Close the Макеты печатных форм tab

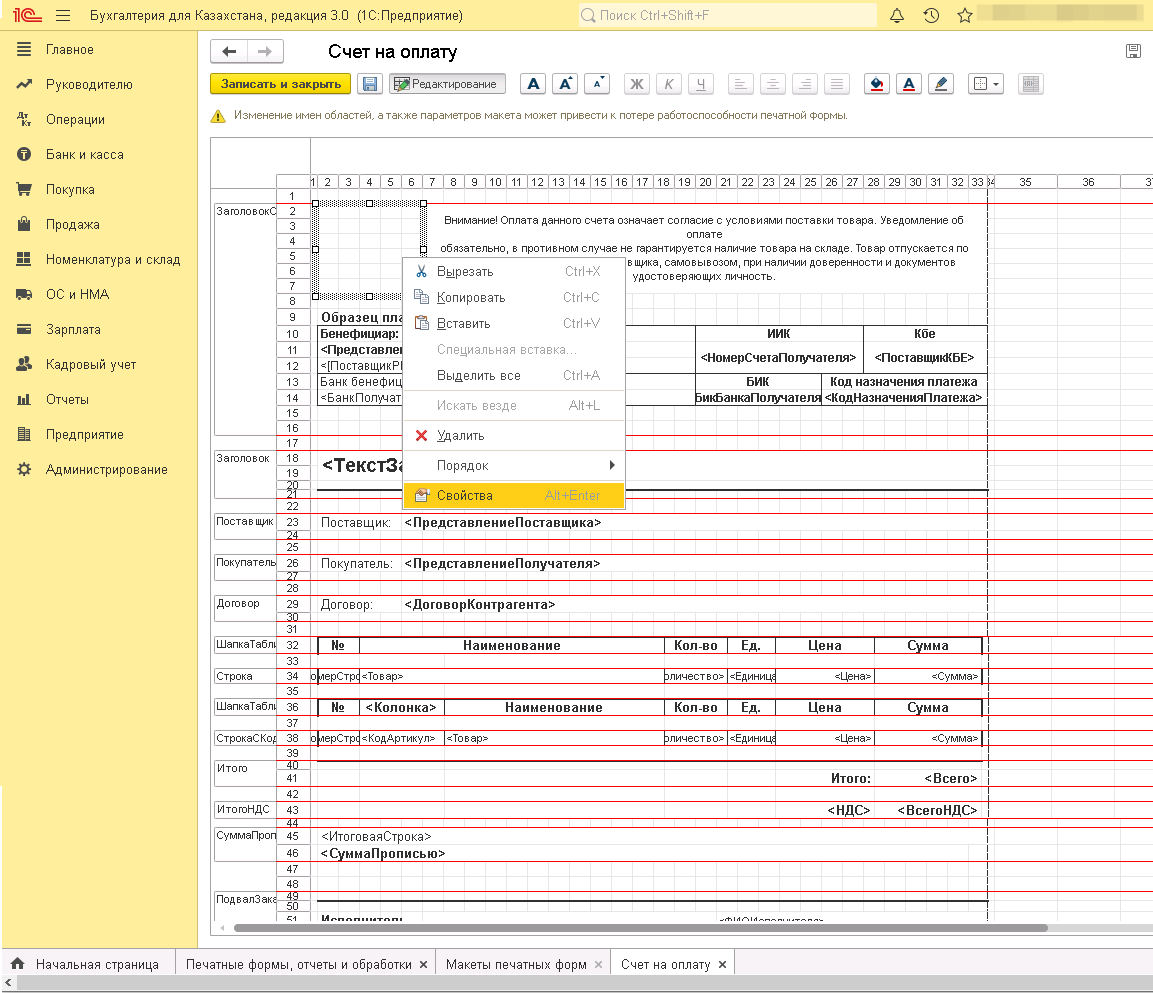599,964
